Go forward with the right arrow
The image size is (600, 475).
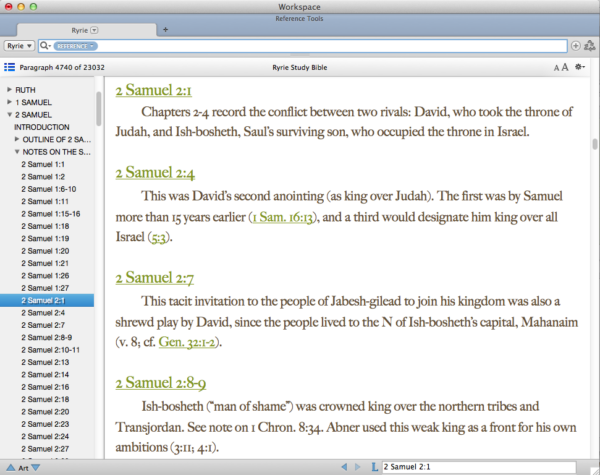(357, 467)
